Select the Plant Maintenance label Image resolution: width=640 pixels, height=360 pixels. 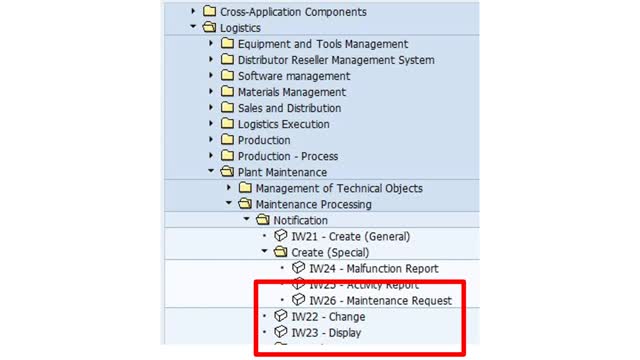point(282,172)
